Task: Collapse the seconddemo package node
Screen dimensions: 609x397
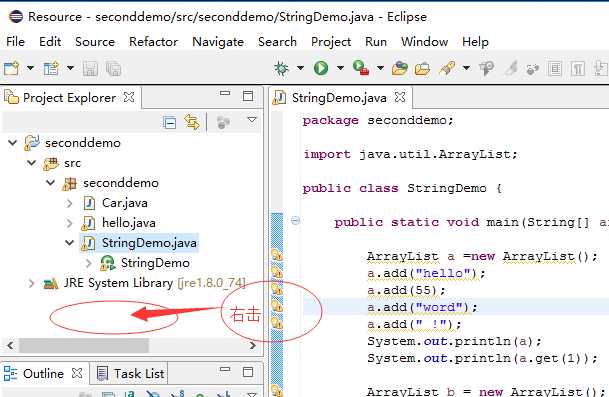Action: coord(50,183)
